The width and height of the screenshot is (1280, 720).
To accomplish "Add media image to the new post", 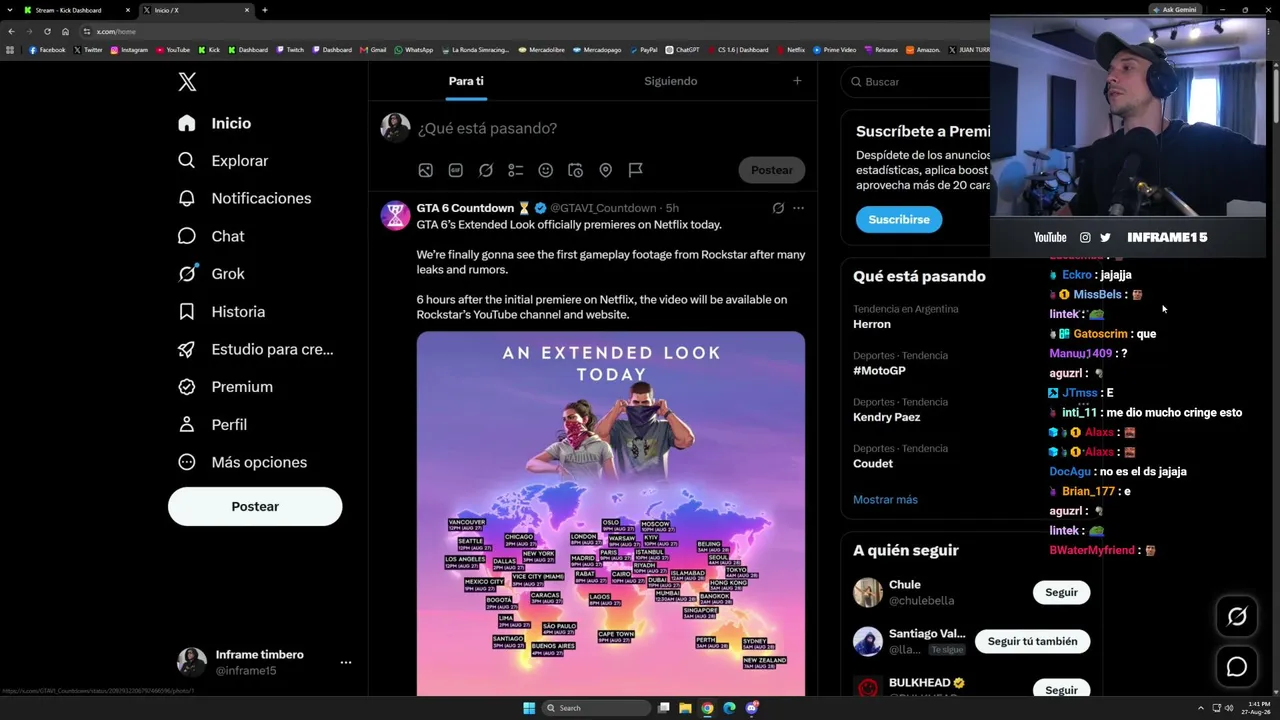I will click(426, 170).
